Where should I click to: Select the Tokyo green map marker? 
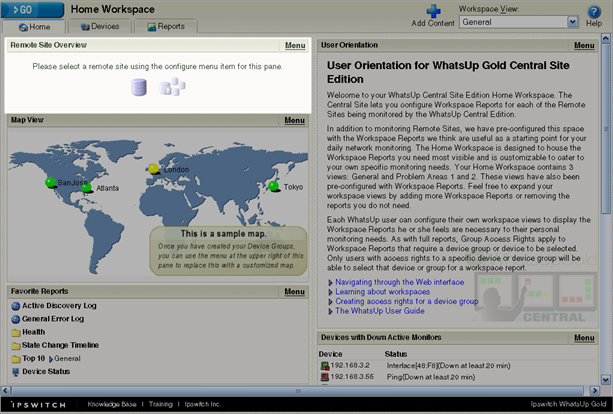[274, 186]
